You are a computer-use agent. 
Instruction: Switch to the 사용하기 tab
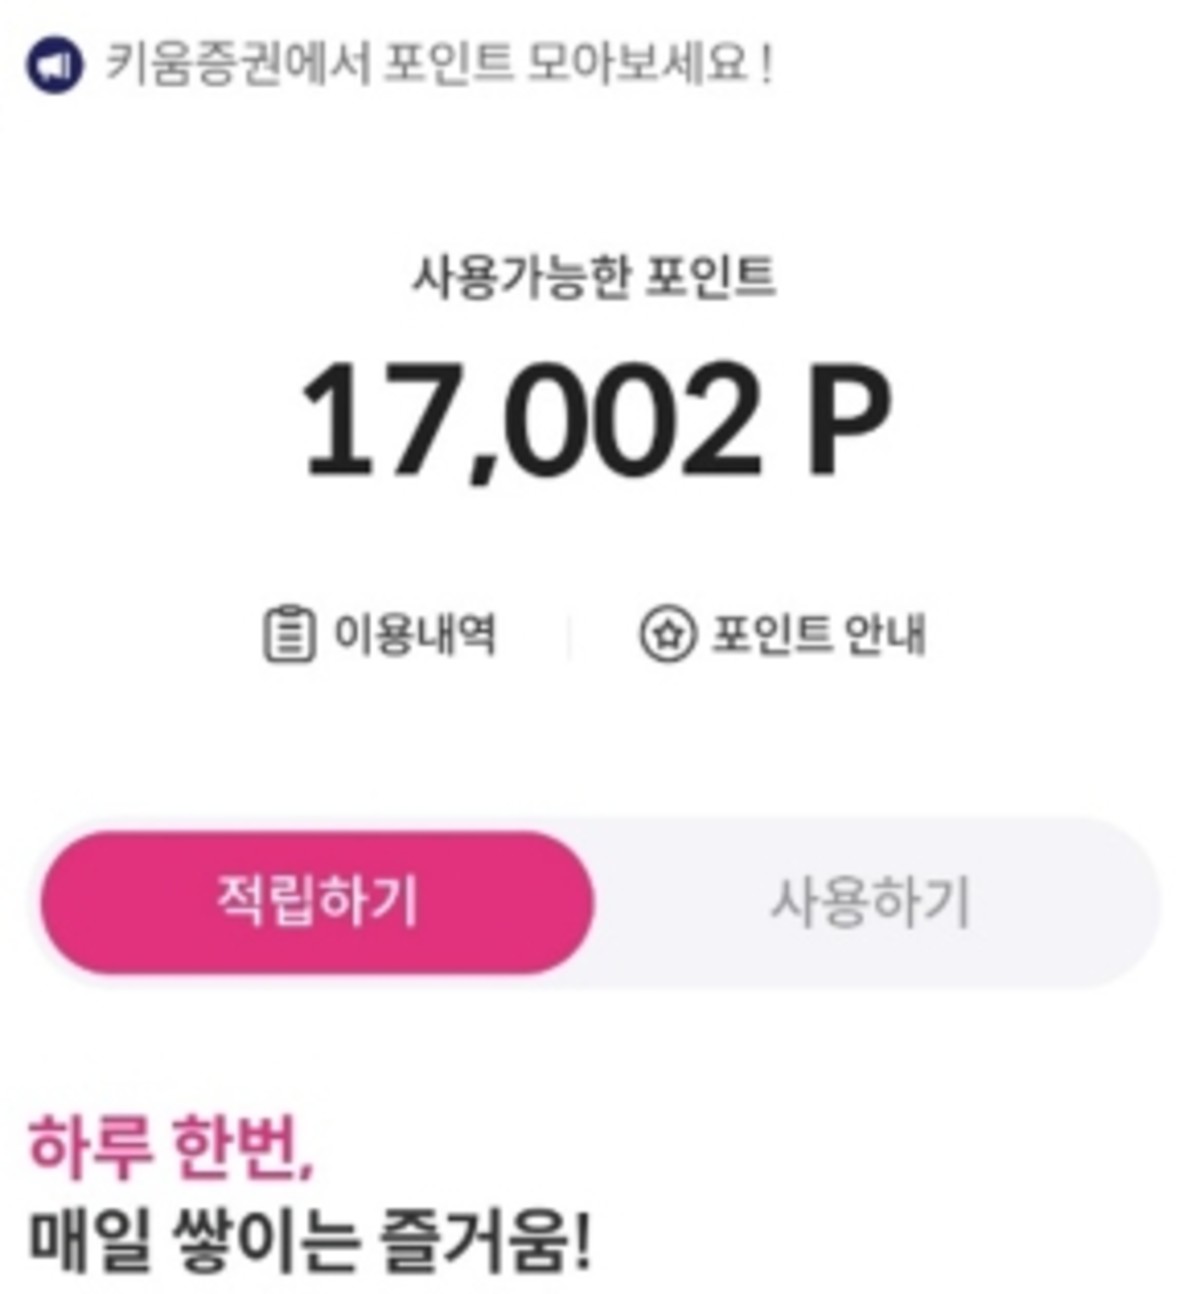869,902
